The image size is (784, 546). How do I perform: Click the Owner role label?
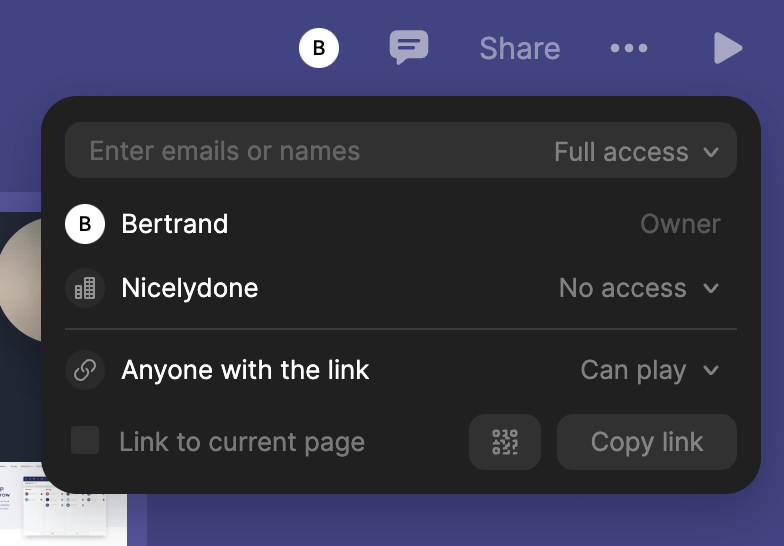pyautogui.click(x=680, y=224)
